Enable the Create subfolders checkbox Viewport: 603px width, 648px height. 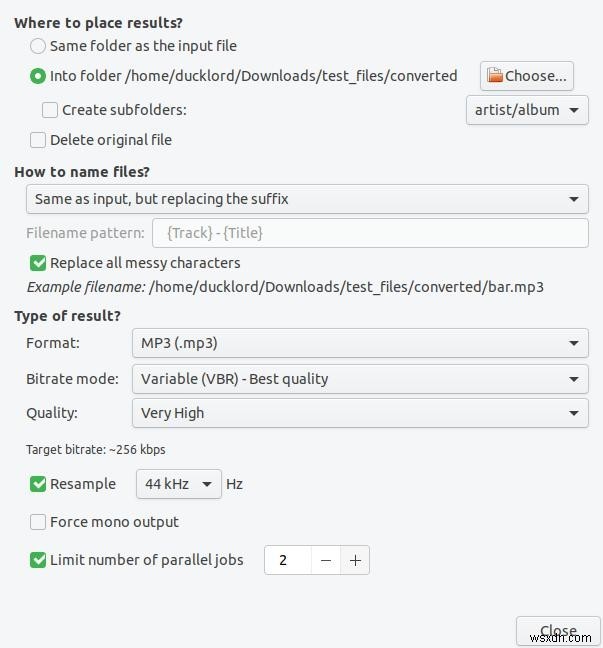point(50,110)
